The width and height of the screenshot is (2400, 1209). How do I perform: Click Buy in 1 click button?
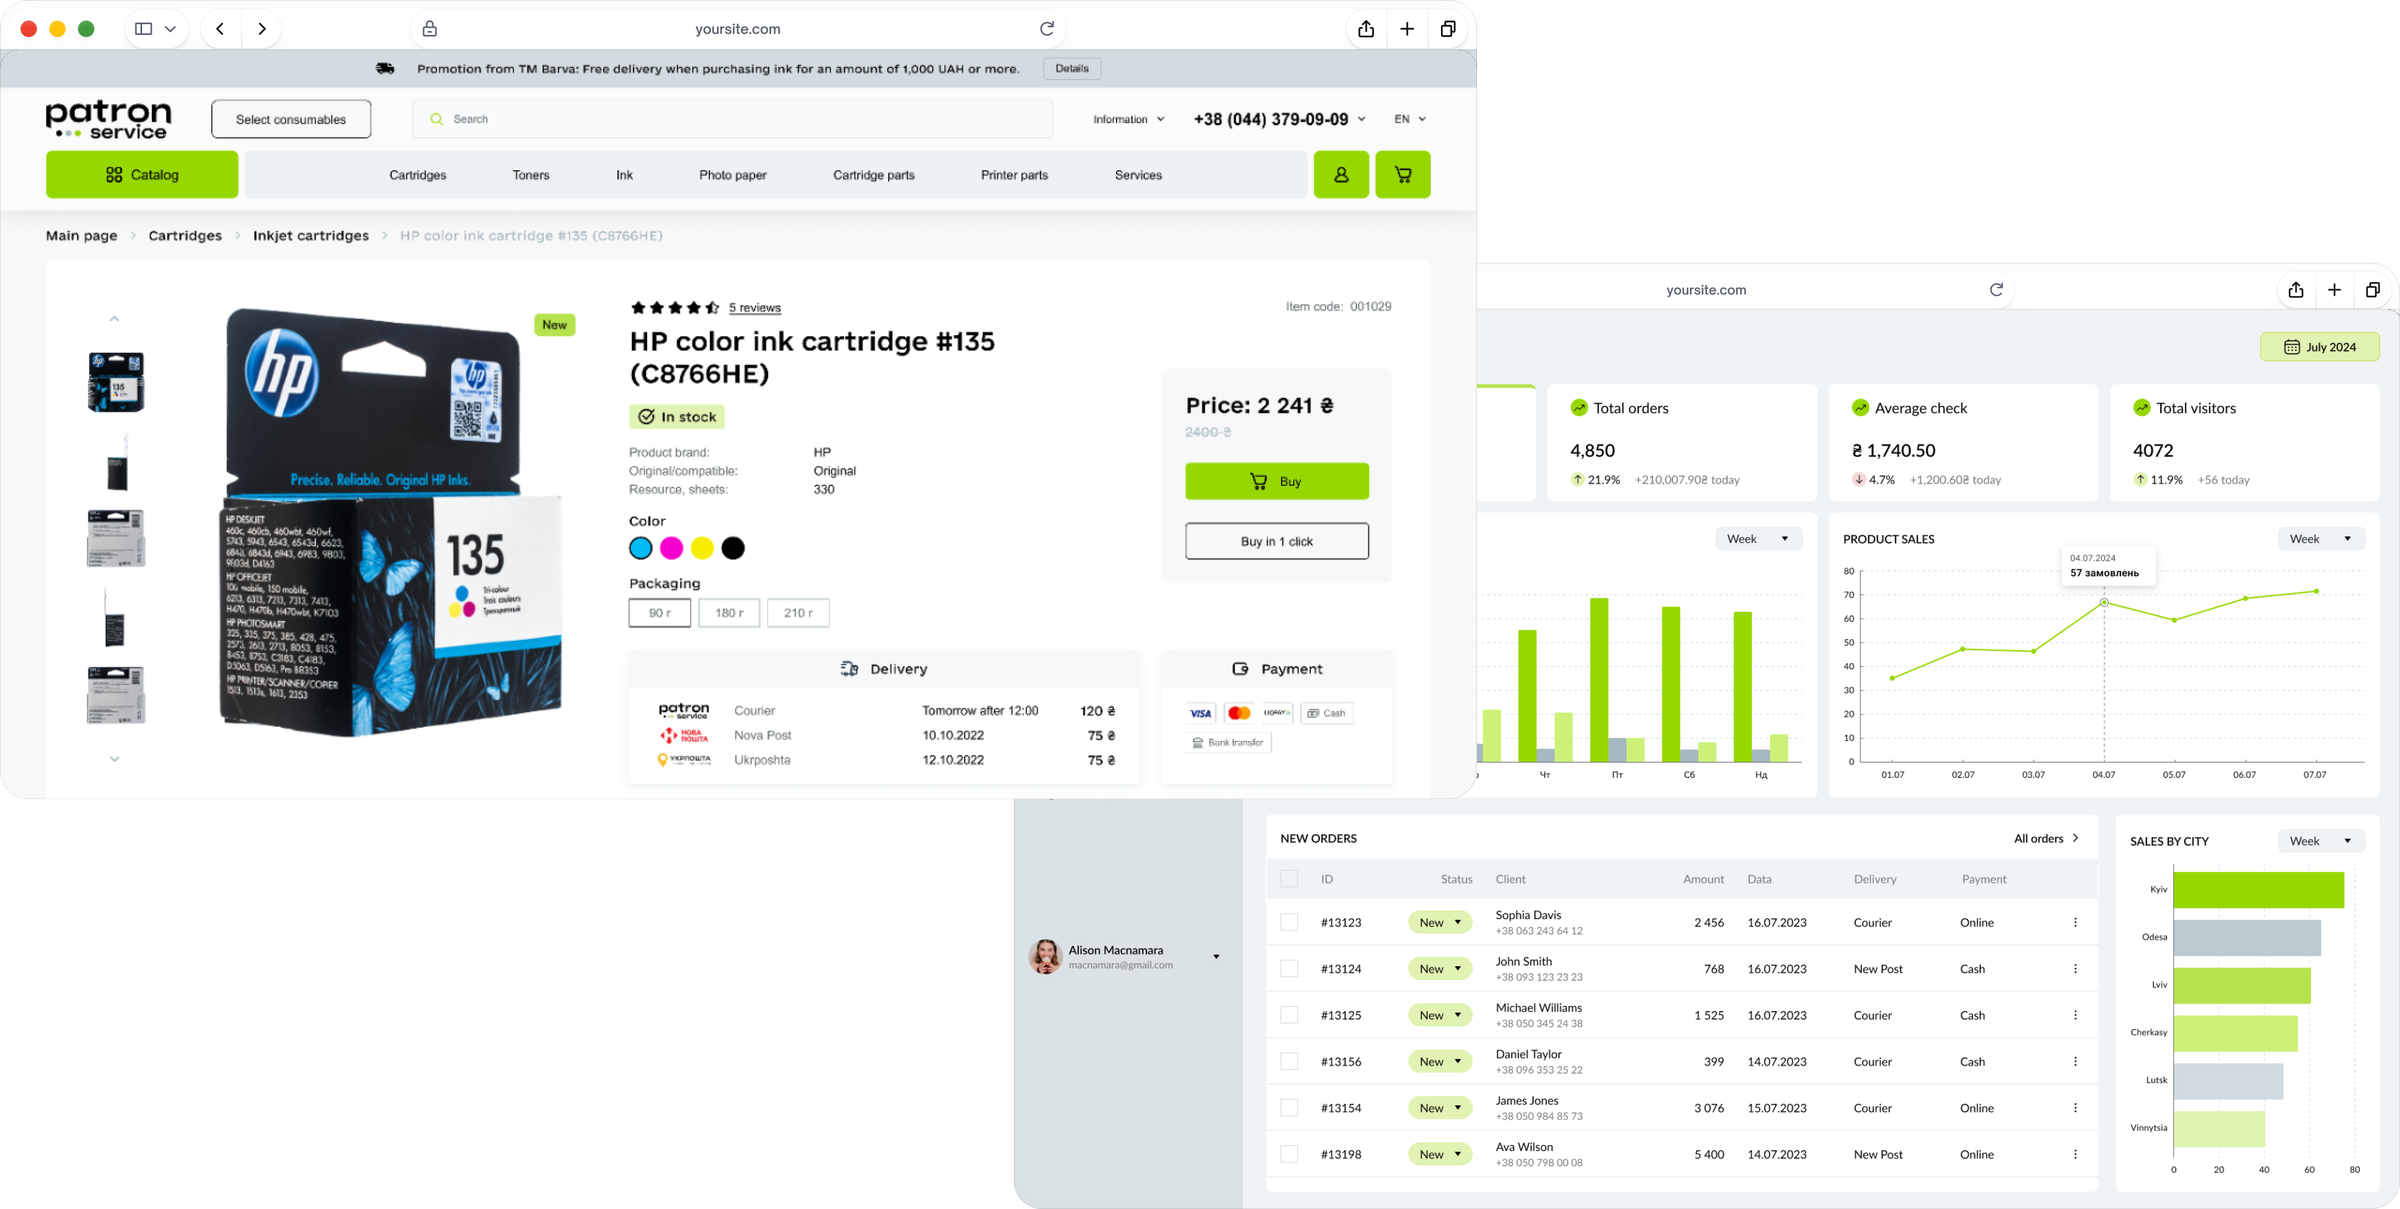(x=1277, y=541)
